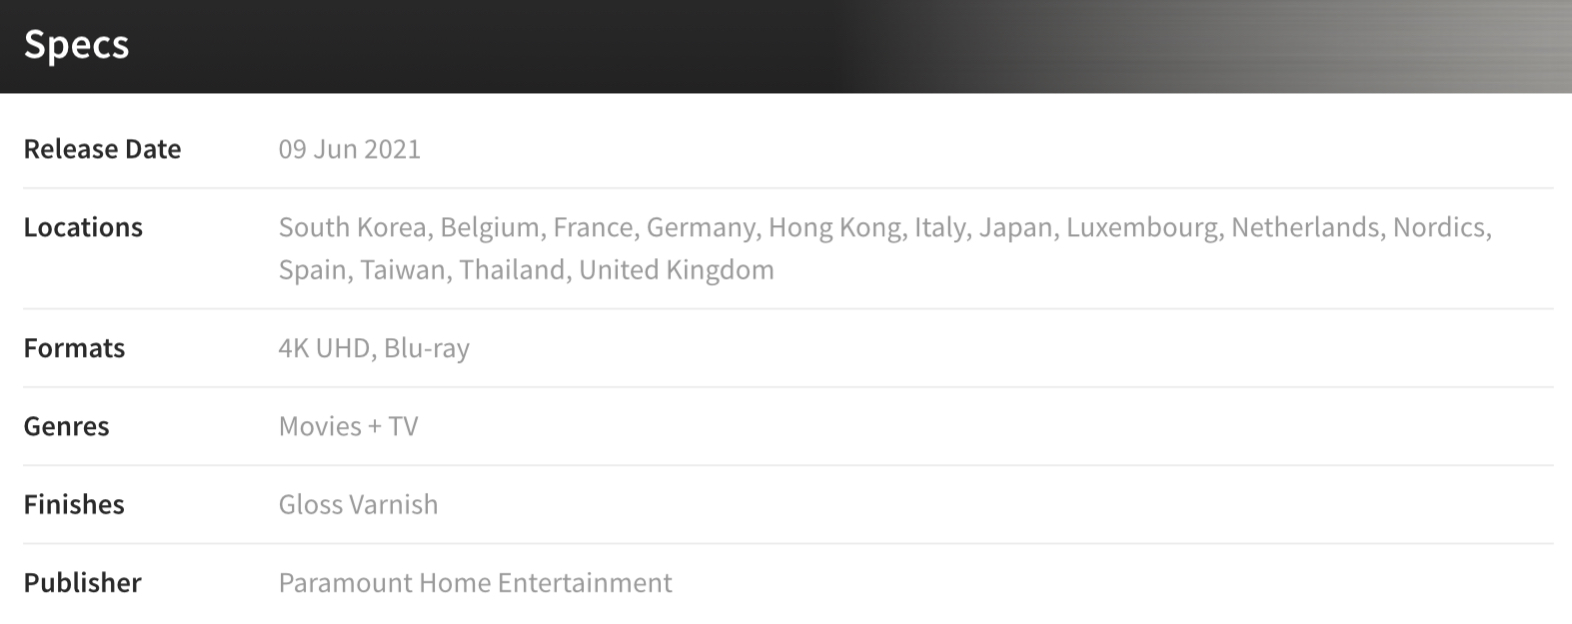Image resolution: width=1572 pixels, height=624 pixels.
Task: Open the Blu-ray format link
Action: pyautogui.click(x=426, y=348)
